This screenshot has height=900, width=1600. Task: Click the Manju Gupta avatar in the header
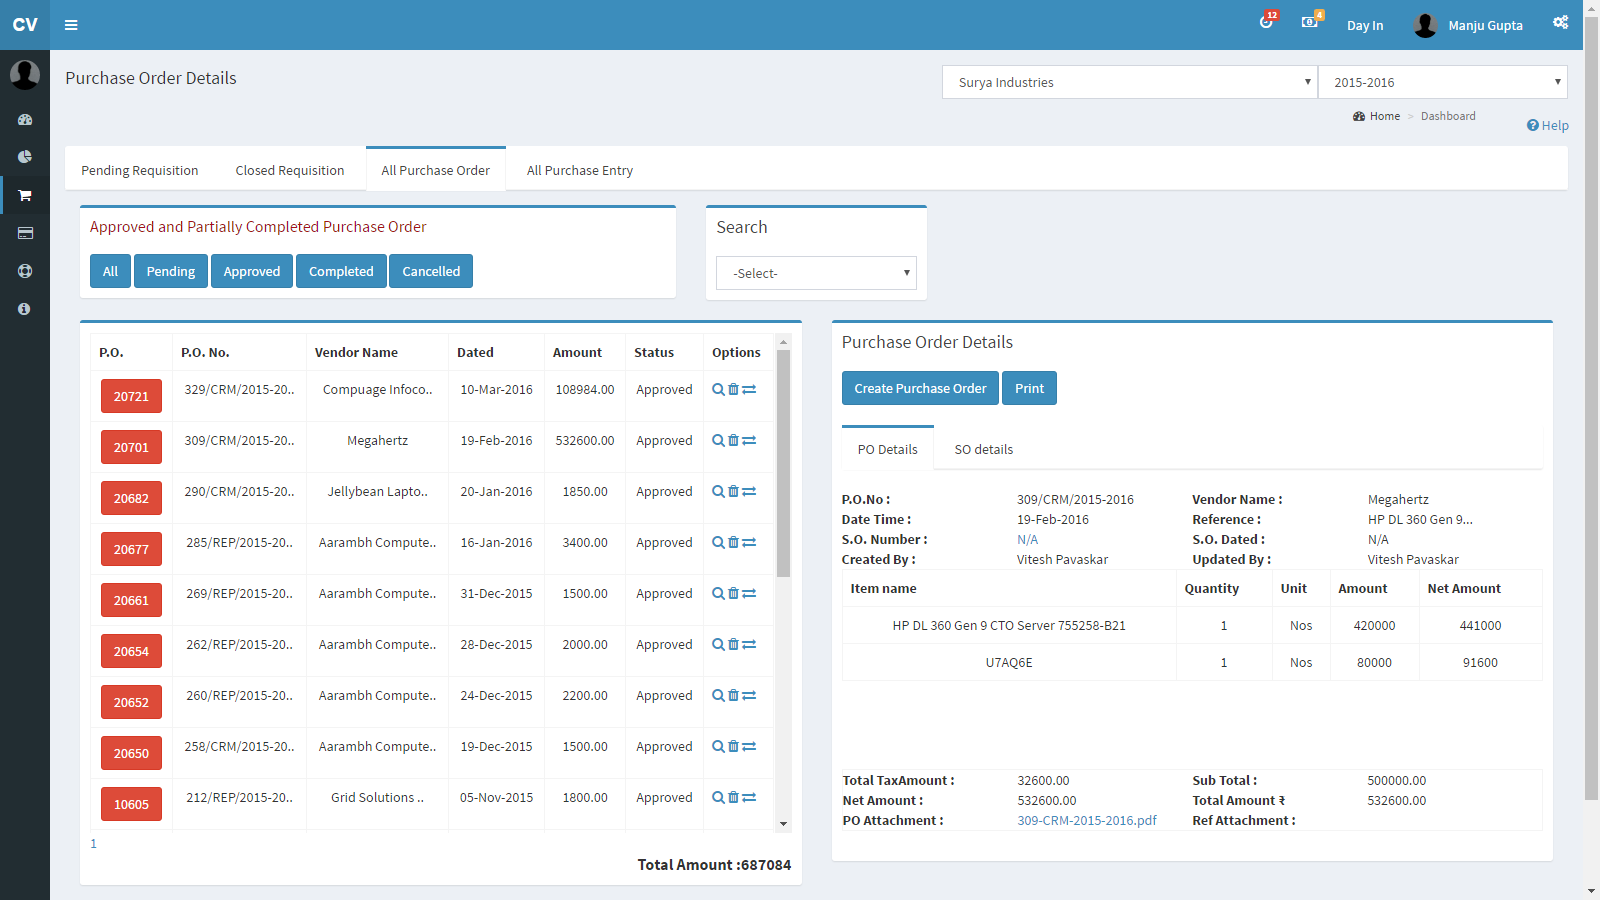tap(1425, 25)
